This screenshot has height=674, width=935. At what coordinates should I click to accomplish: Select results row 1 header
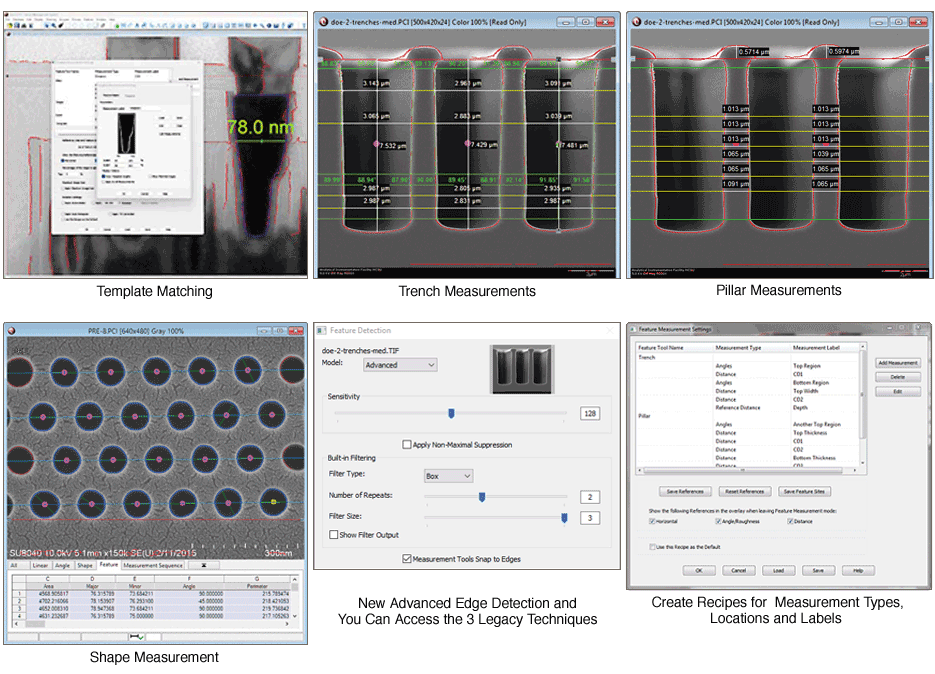click(x=19, y=593)
